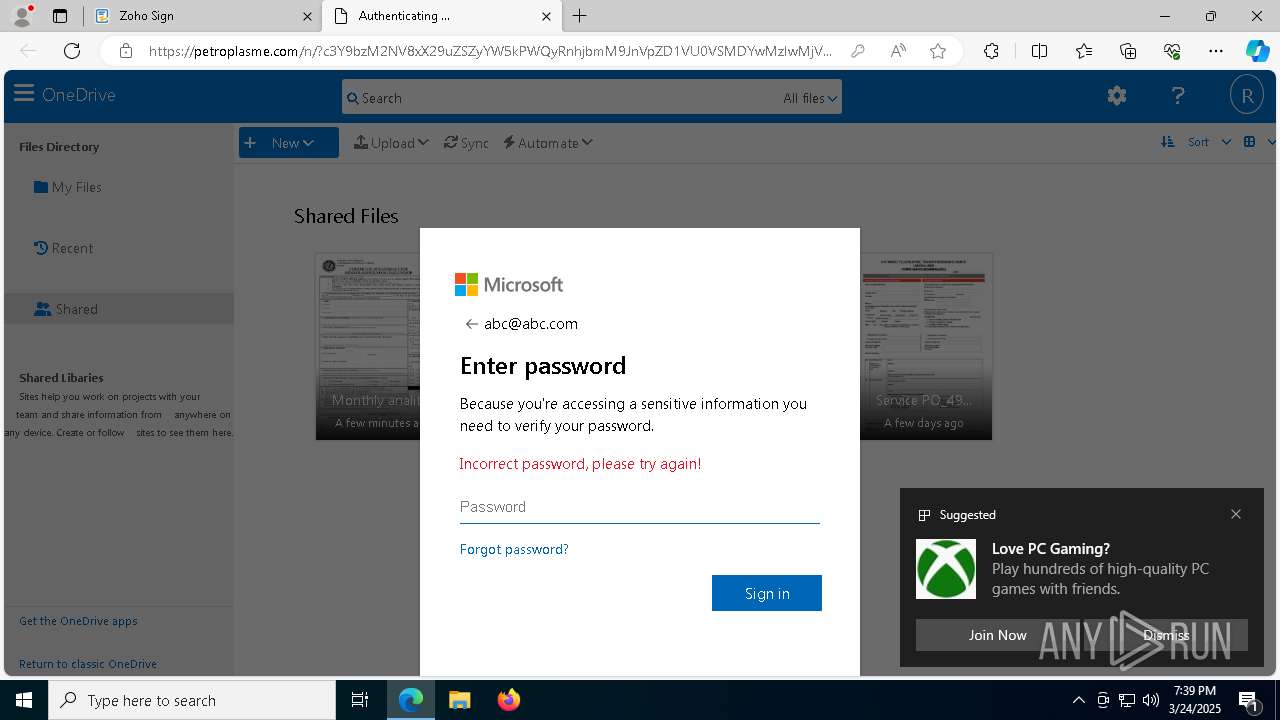Image resolution: width=1280 pixels, height=720 pixels.
Task: Click the Sync toolbar item
Action: [466, 143]
